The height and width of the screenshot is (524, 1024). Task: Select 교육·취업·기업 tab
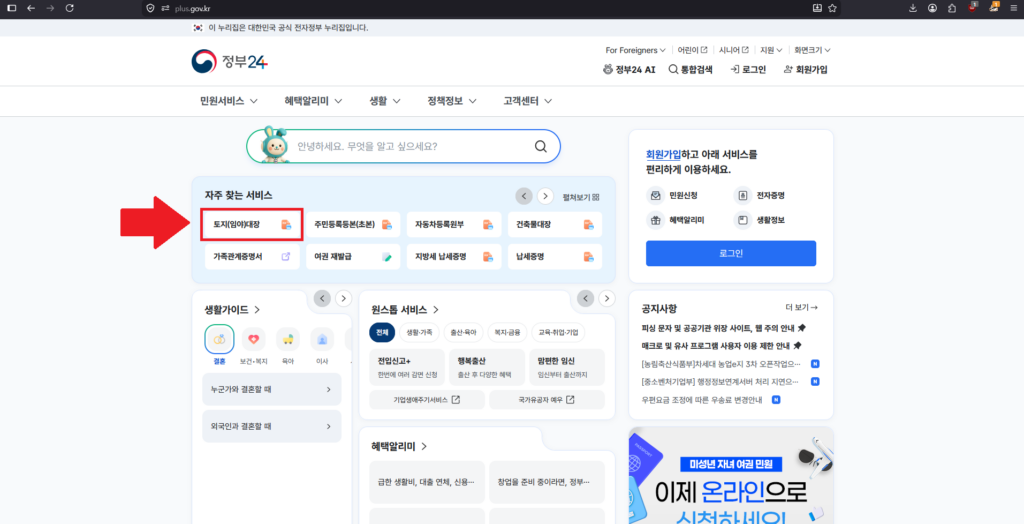558,331
